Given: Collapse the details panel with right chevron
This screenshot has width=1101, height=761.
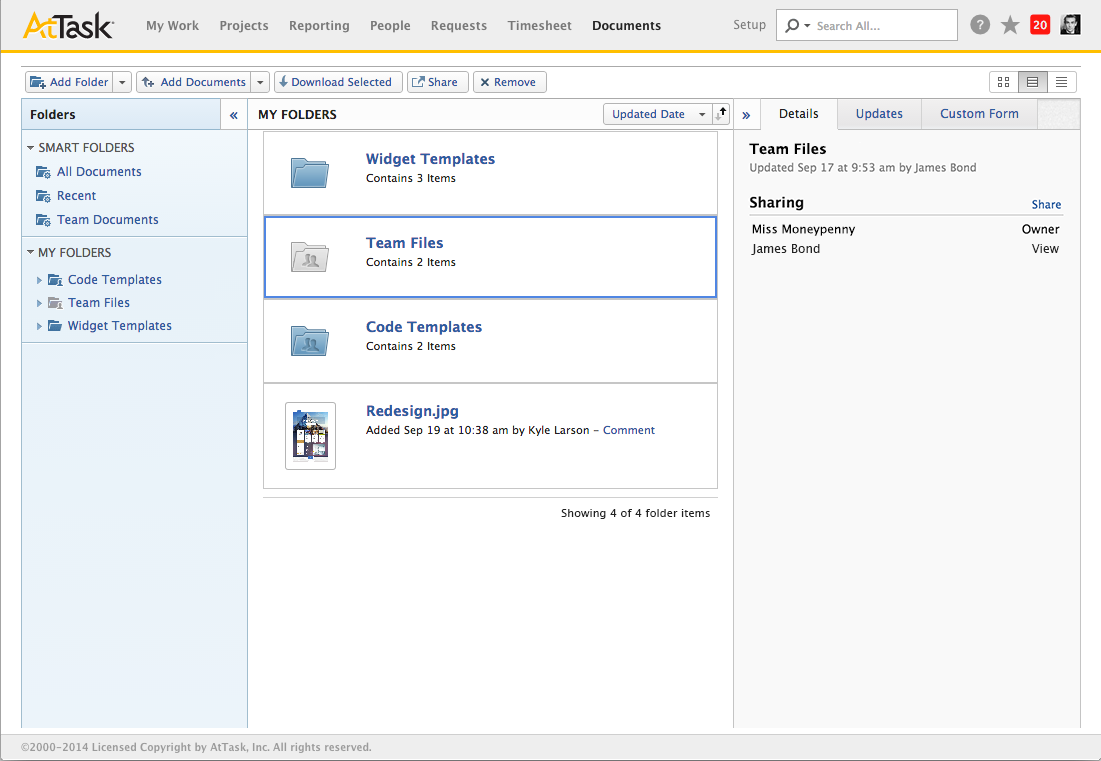Looking at the screenshot, I should [x=746, y=115].
